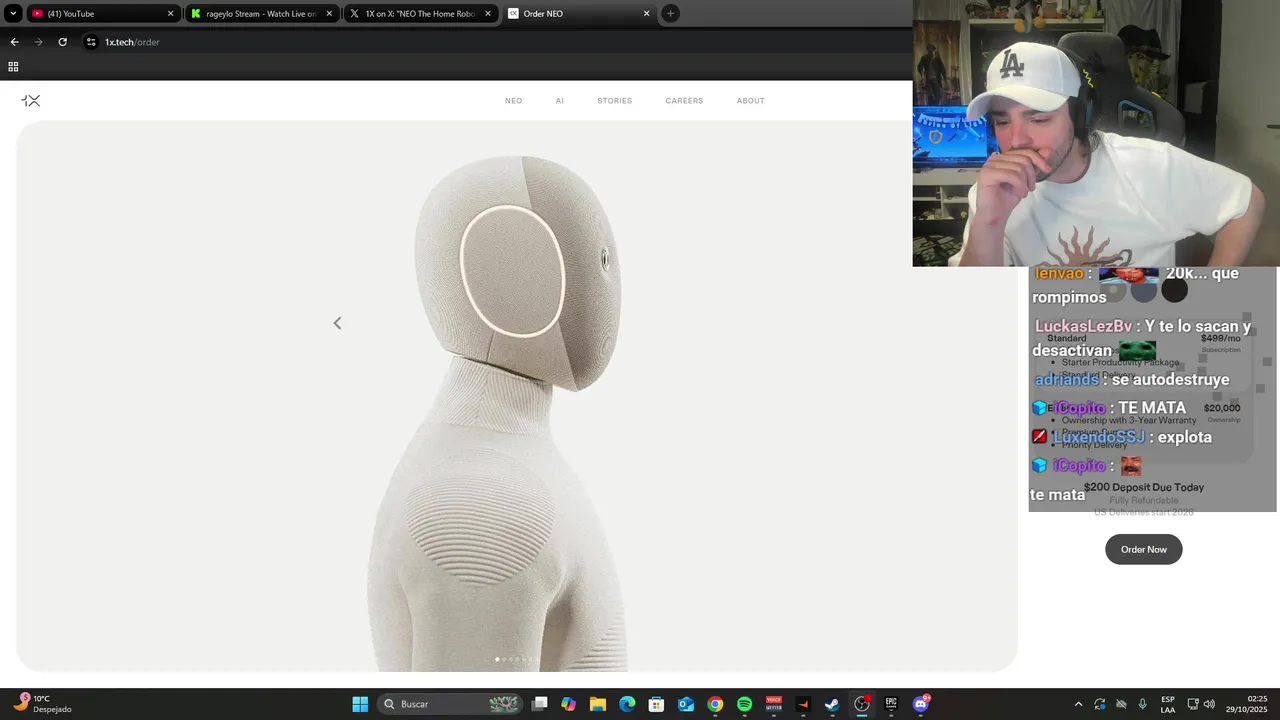Click the Order Now button
The width and height of the screenshot is (1280, 720).
(1143, 549)
